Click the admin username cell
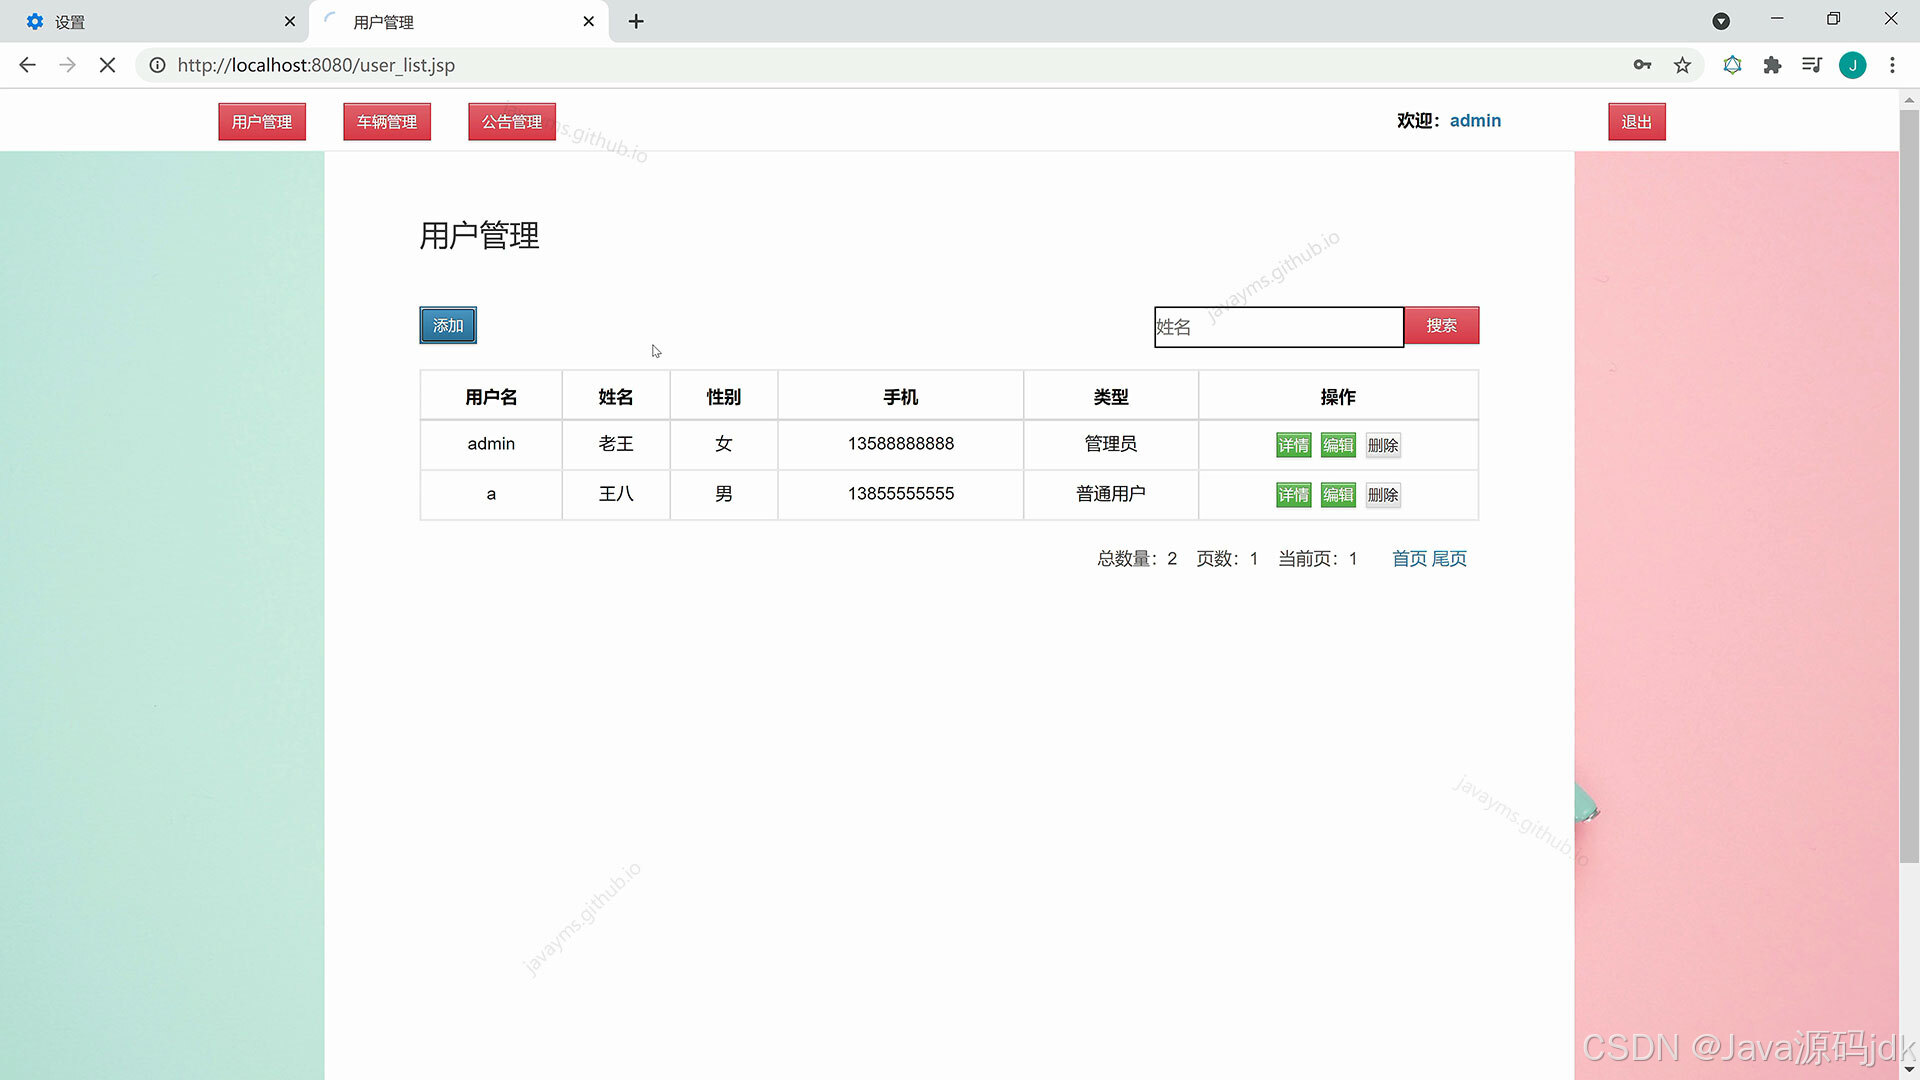This screenshot has width=1920, height=1080. [x=491, y=444]
